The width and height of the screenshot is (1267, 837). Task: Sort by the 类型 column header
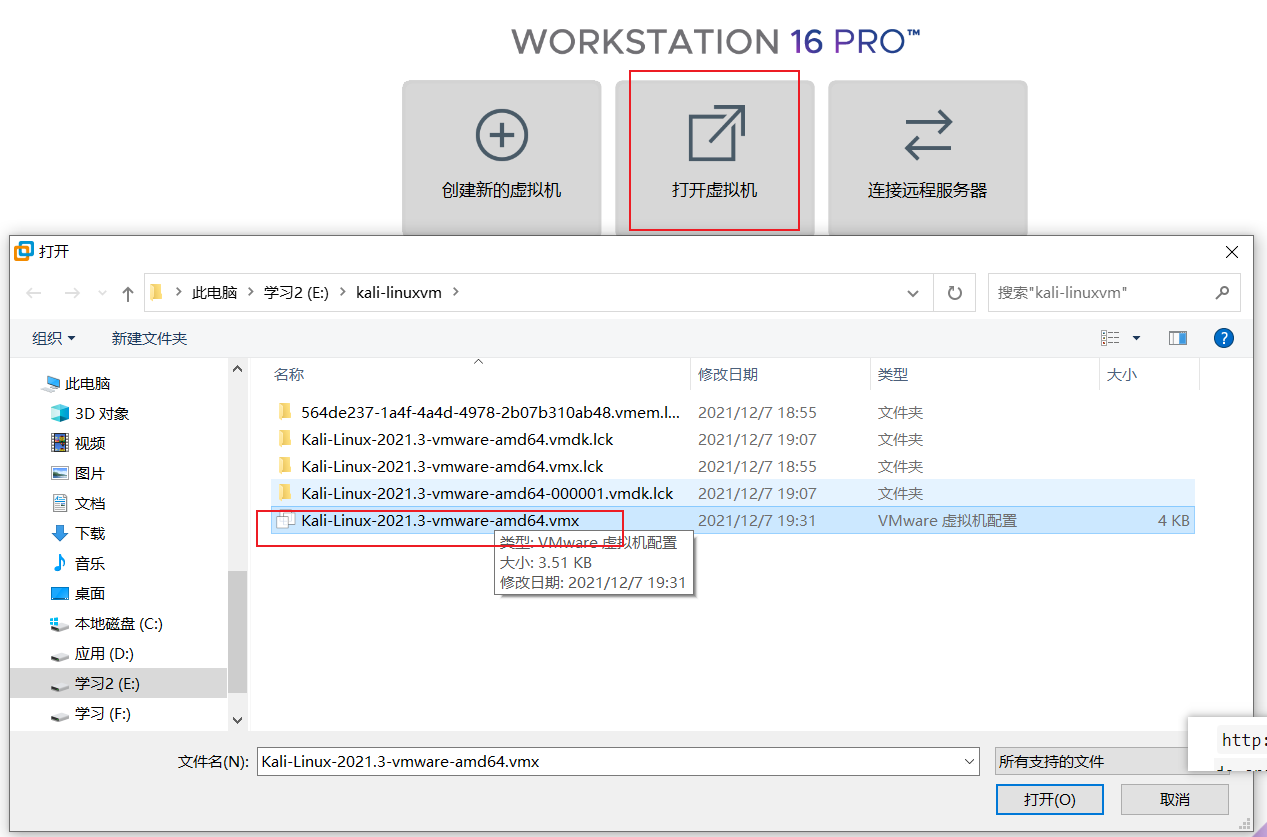[893, 375]
